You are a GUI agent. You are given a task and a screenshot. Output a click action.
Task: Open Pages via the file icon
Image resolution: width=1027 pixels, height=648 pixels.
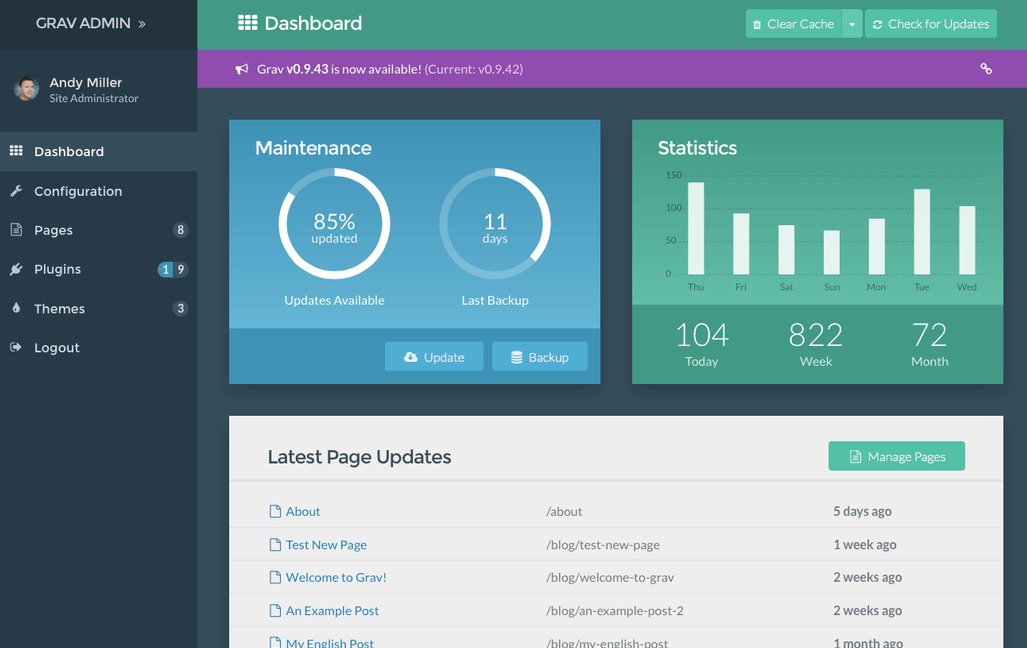click(x=14, y=229)
